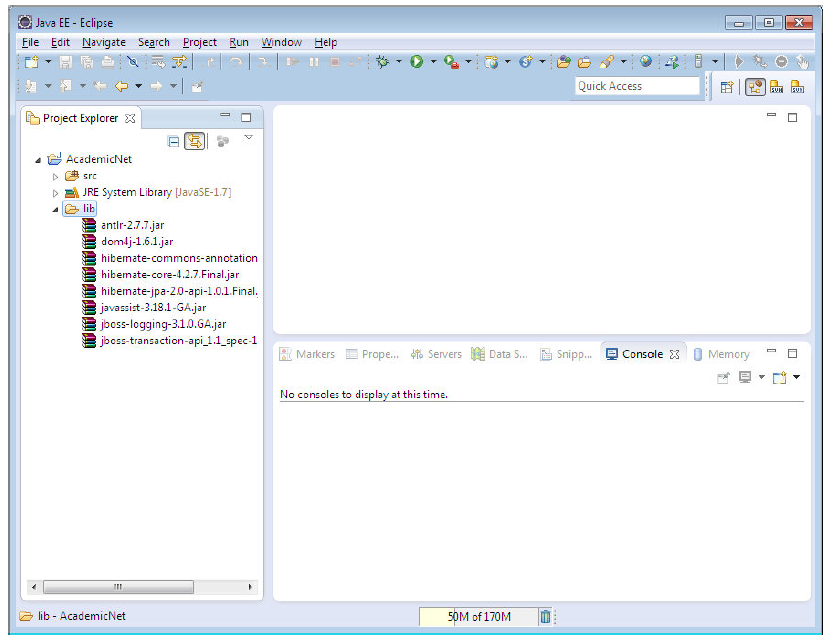Toggle Link with Editor in Project Explorer
833x639 pixels.
pos(194,141)
